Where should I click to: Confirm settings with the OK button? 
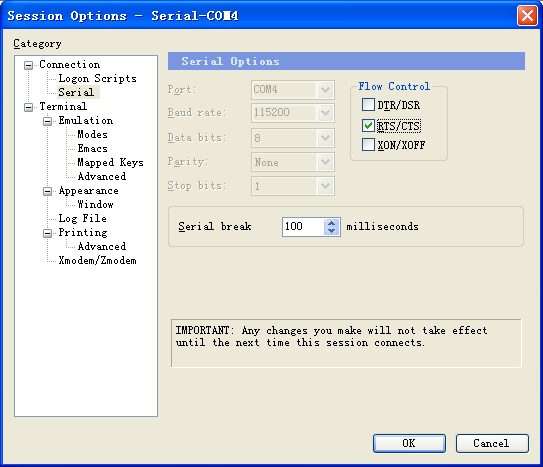coord(409,443)
